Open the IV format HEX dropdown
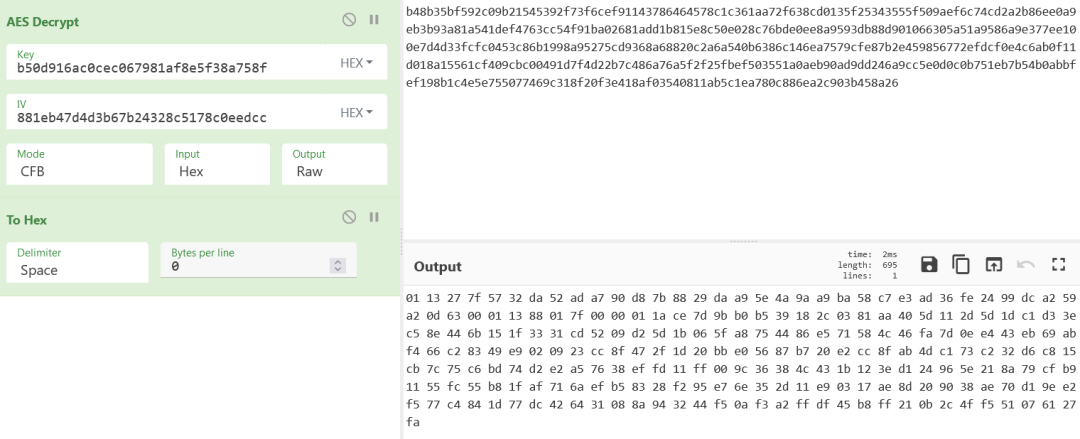This screenshot has width=1080, height=439. tap(356, 112)
